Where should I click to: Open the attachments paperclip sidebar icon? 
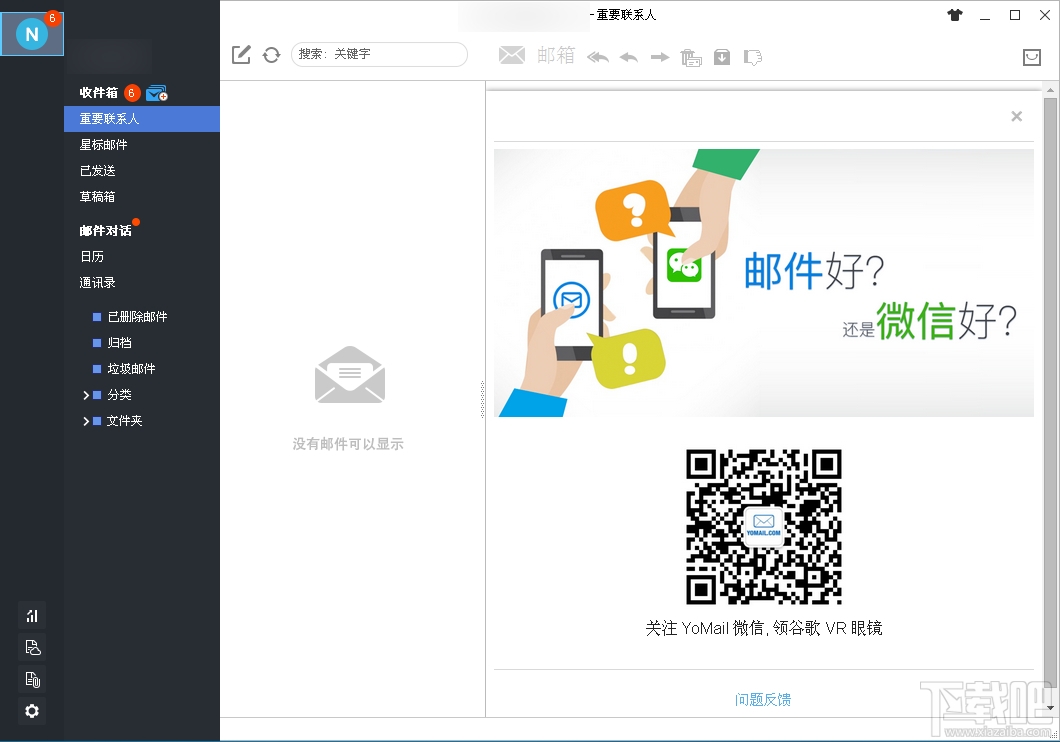pyautogui.click(x=32, y=679)
